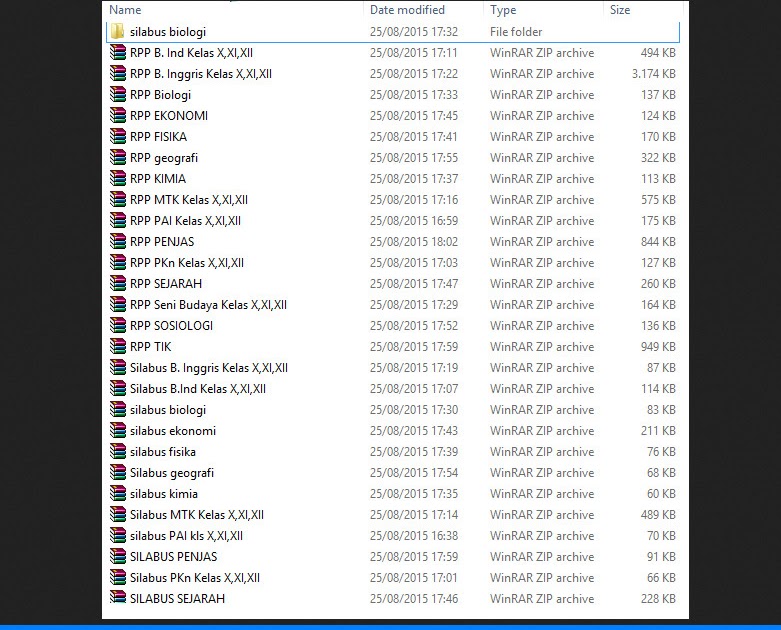Screen dimensions: 781x630
Task: Click archive icon of RPP PAI Kelas X,XI,XII
Action: (x=118, y=220)
